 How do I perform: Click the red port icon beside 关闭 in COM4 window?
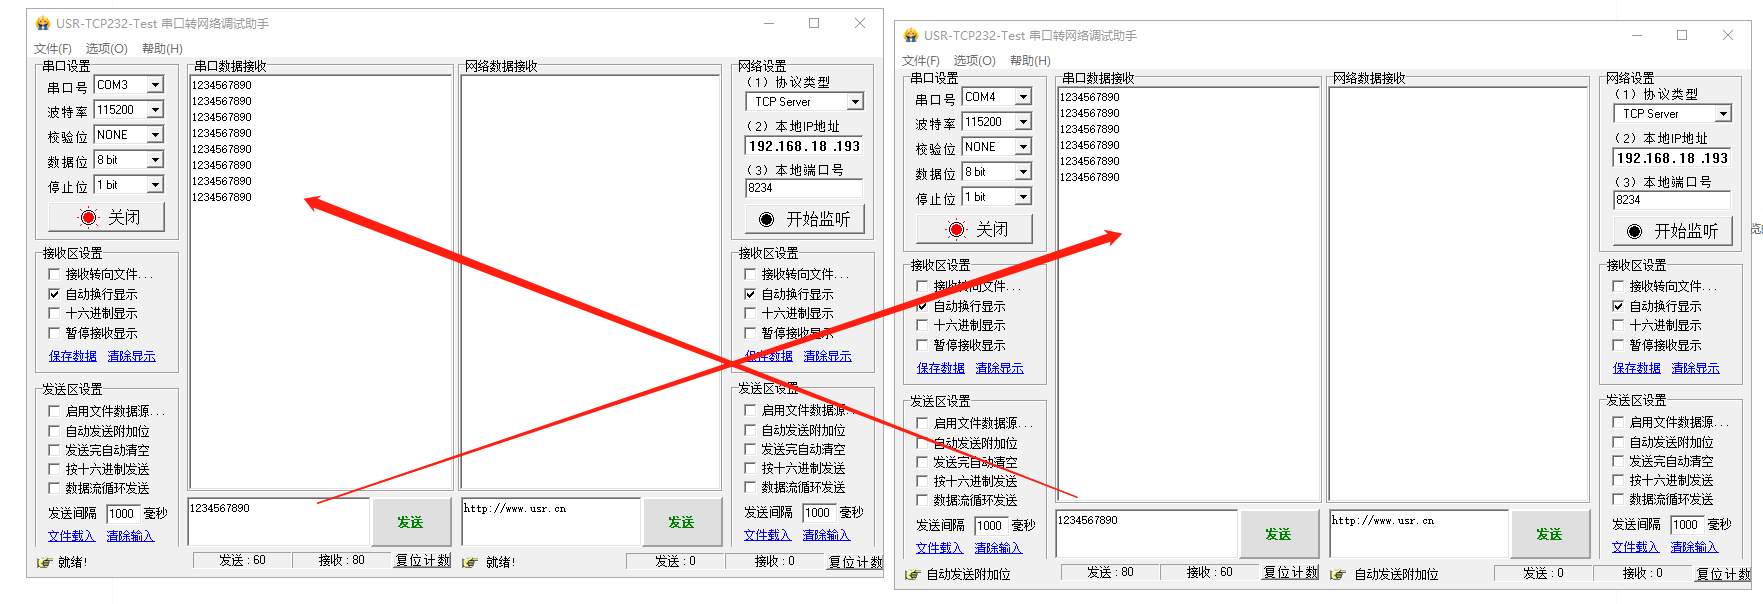click(957, 230)
